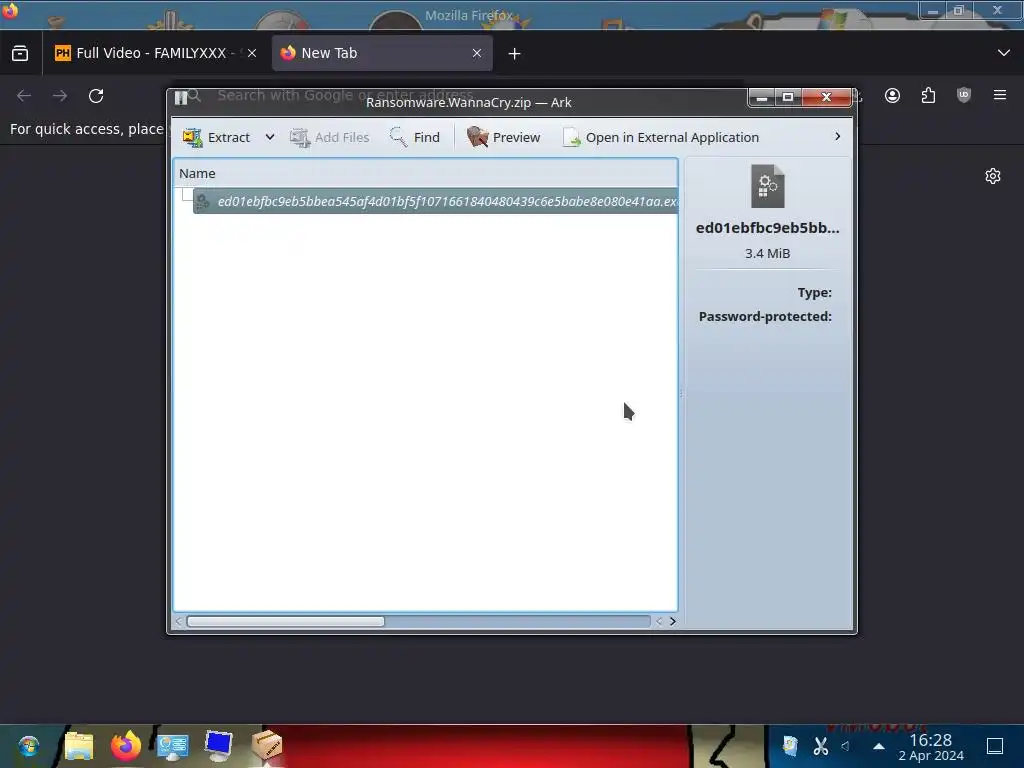Maximize the Ark window
Image resolution: width=1024 pixels, height=768 pixels.
[788, 97]
